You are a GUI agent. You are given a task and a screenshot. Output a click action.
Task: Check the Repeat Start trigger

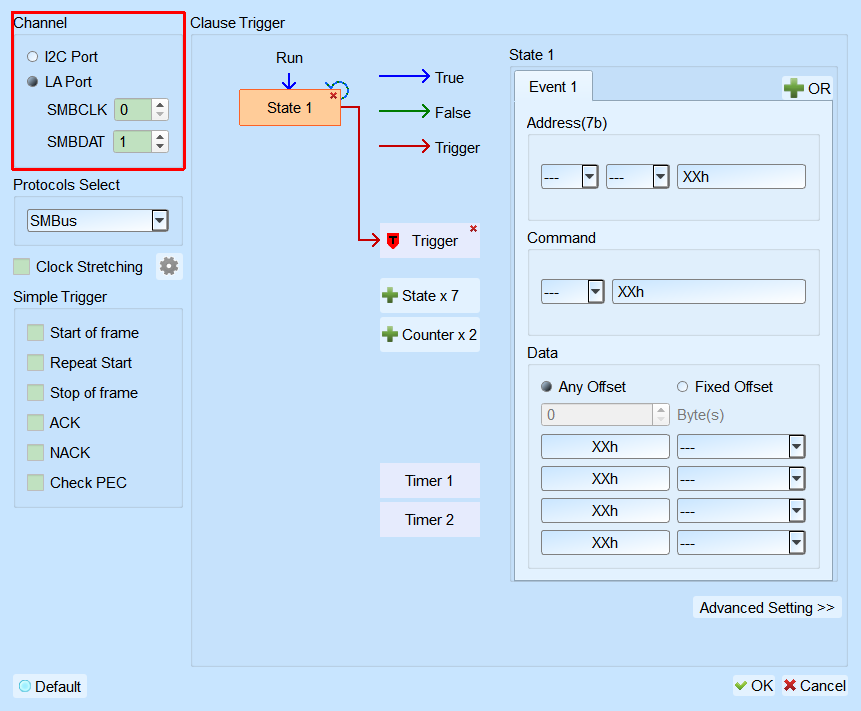point(36,362)
